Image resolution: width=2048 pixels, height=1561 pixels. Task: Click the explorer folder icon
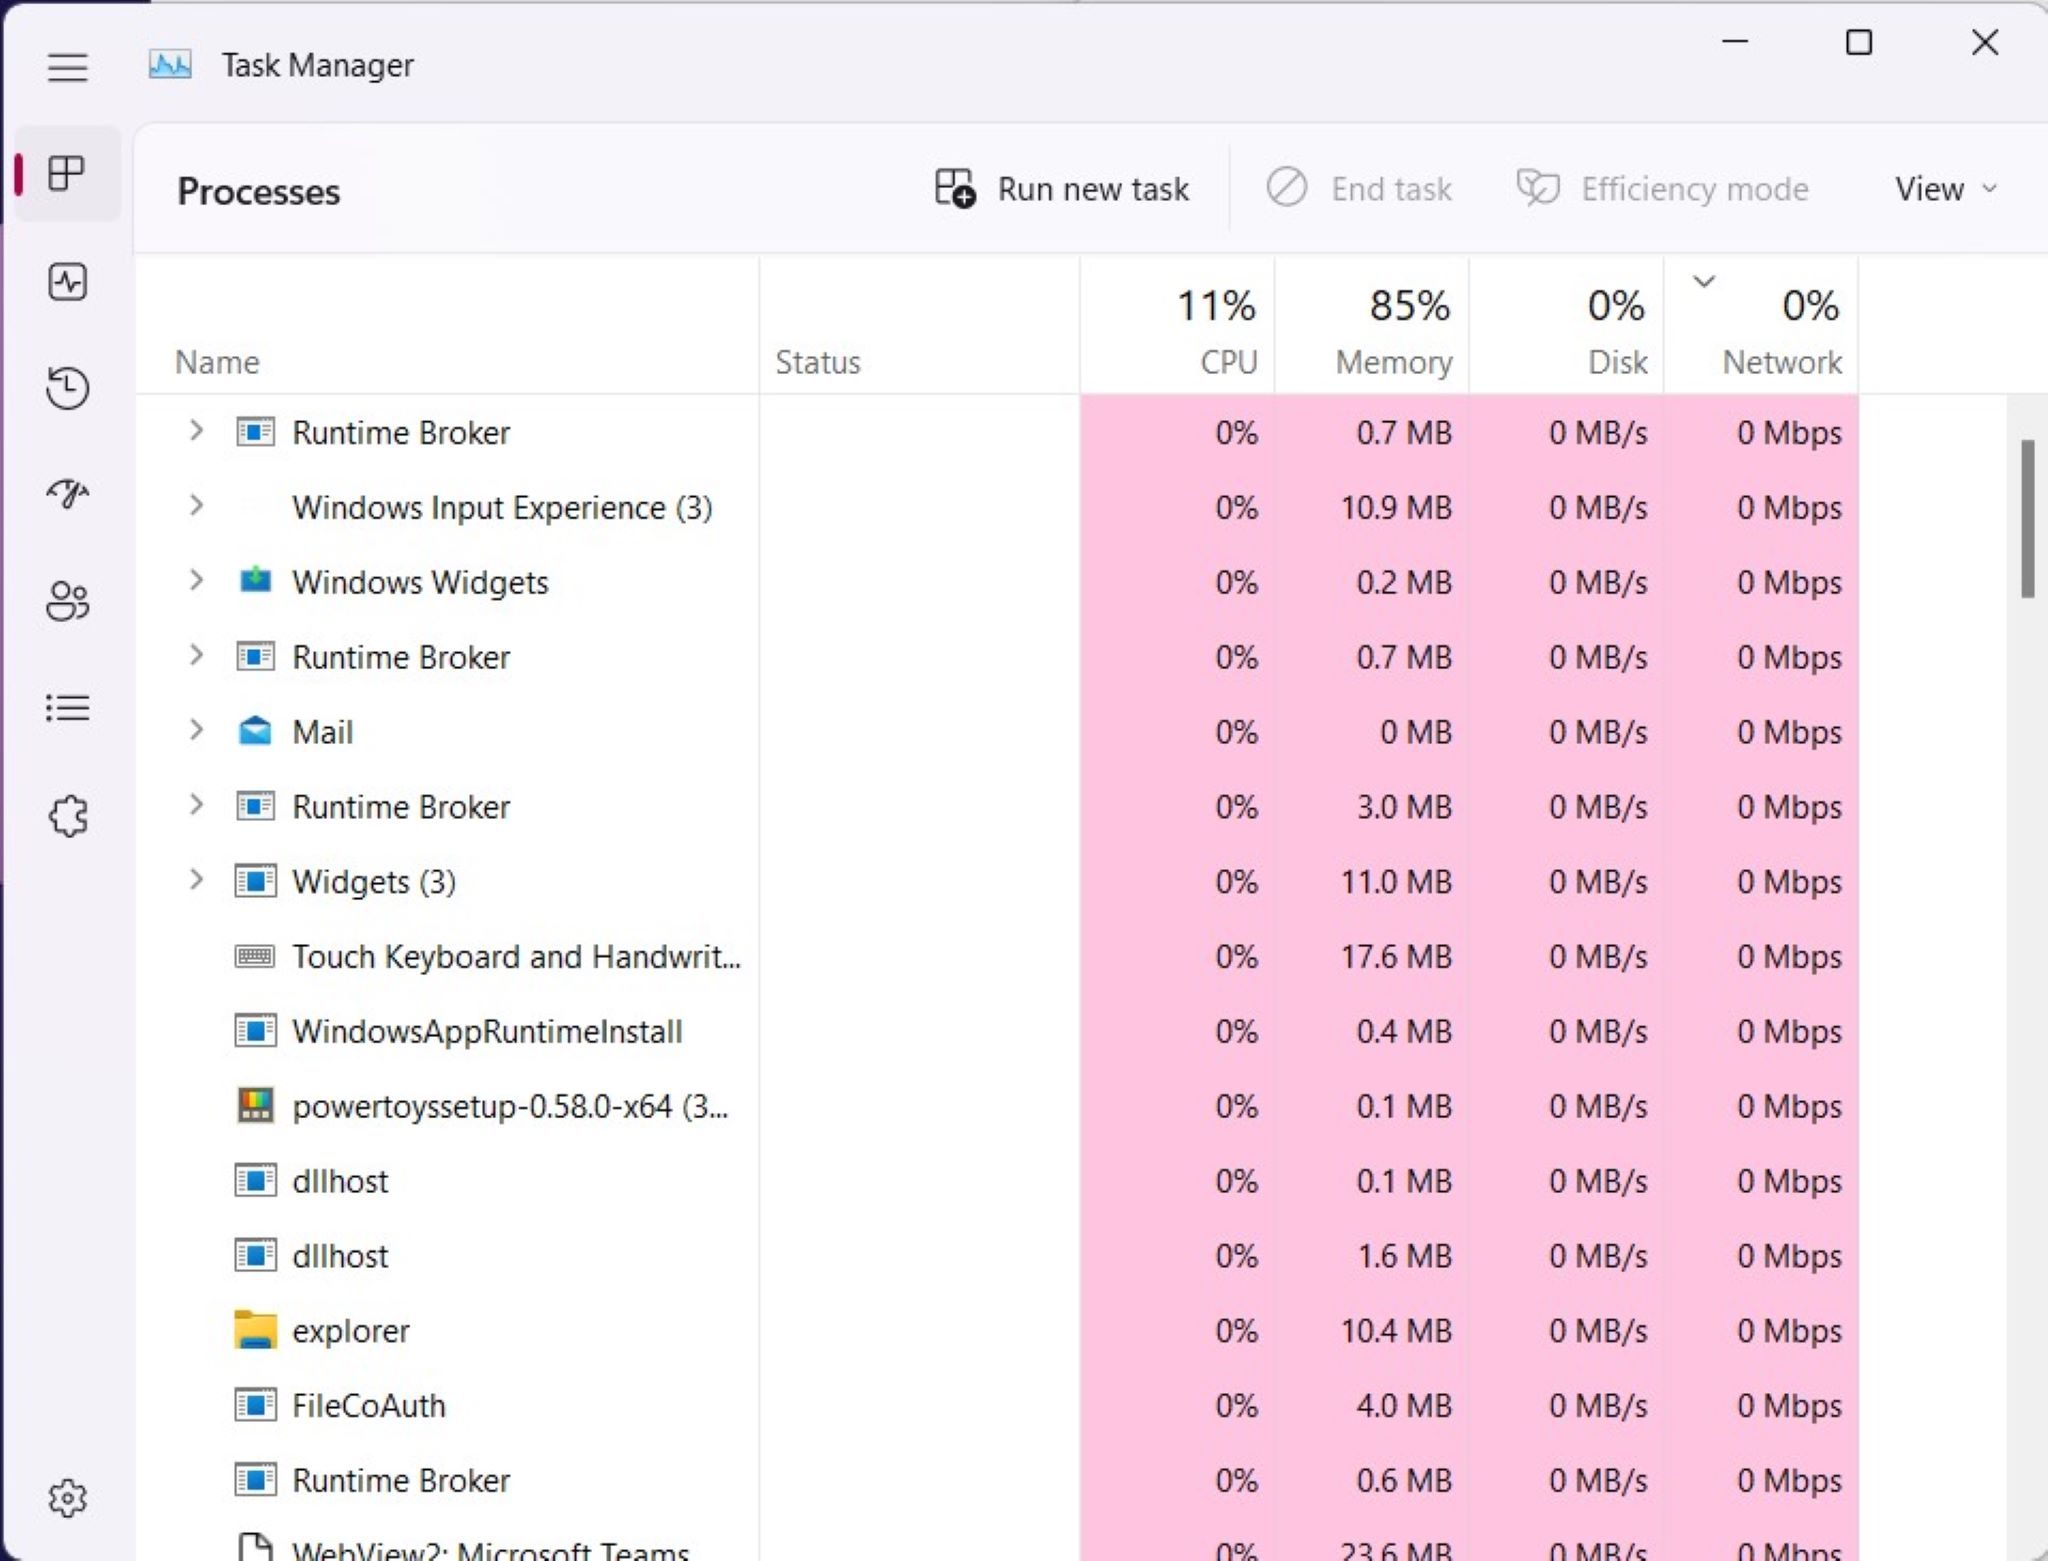tap(256, 1330)
